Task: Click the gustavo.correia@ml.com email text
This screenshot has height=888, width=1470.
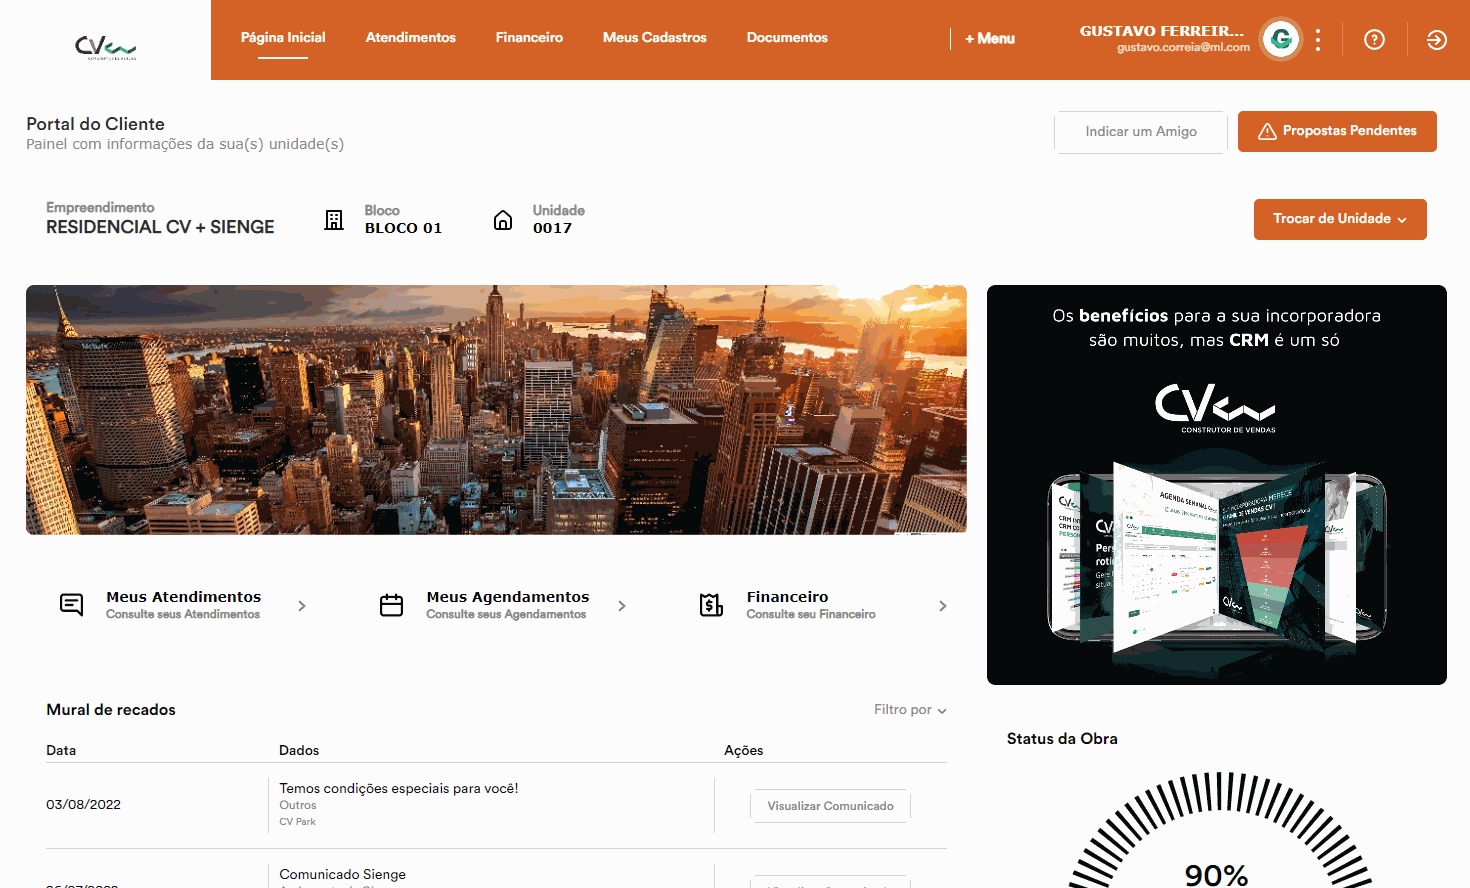Action: click(1183, 47)
